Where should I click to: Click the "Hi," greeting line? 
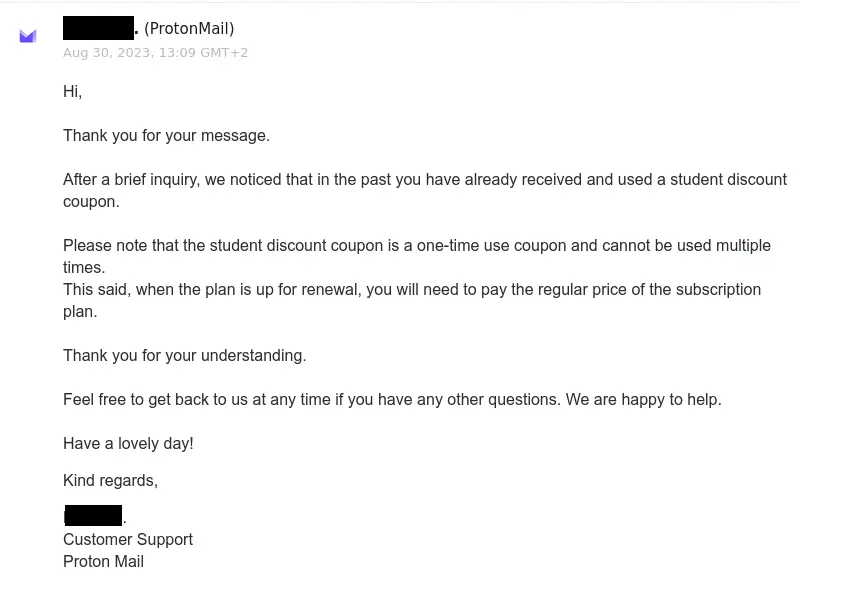(72, 92)
